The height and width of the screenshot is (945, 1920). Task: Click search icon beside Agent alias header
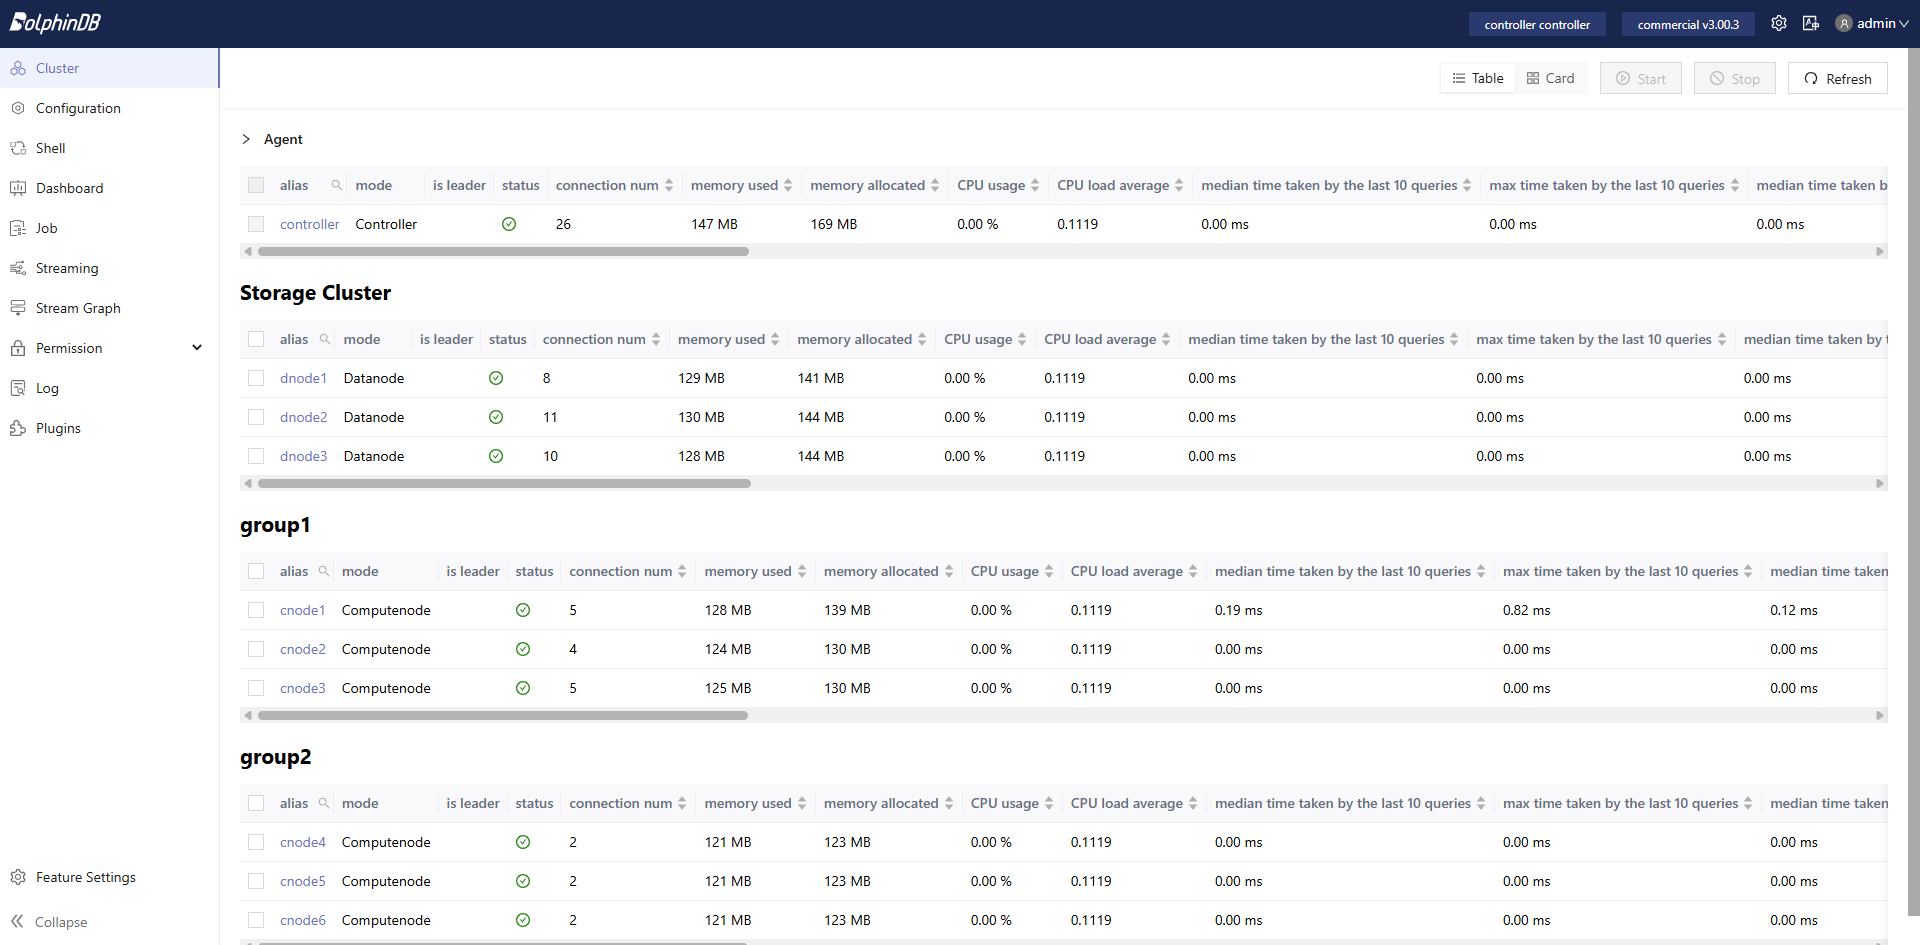(x=337, y=185)
